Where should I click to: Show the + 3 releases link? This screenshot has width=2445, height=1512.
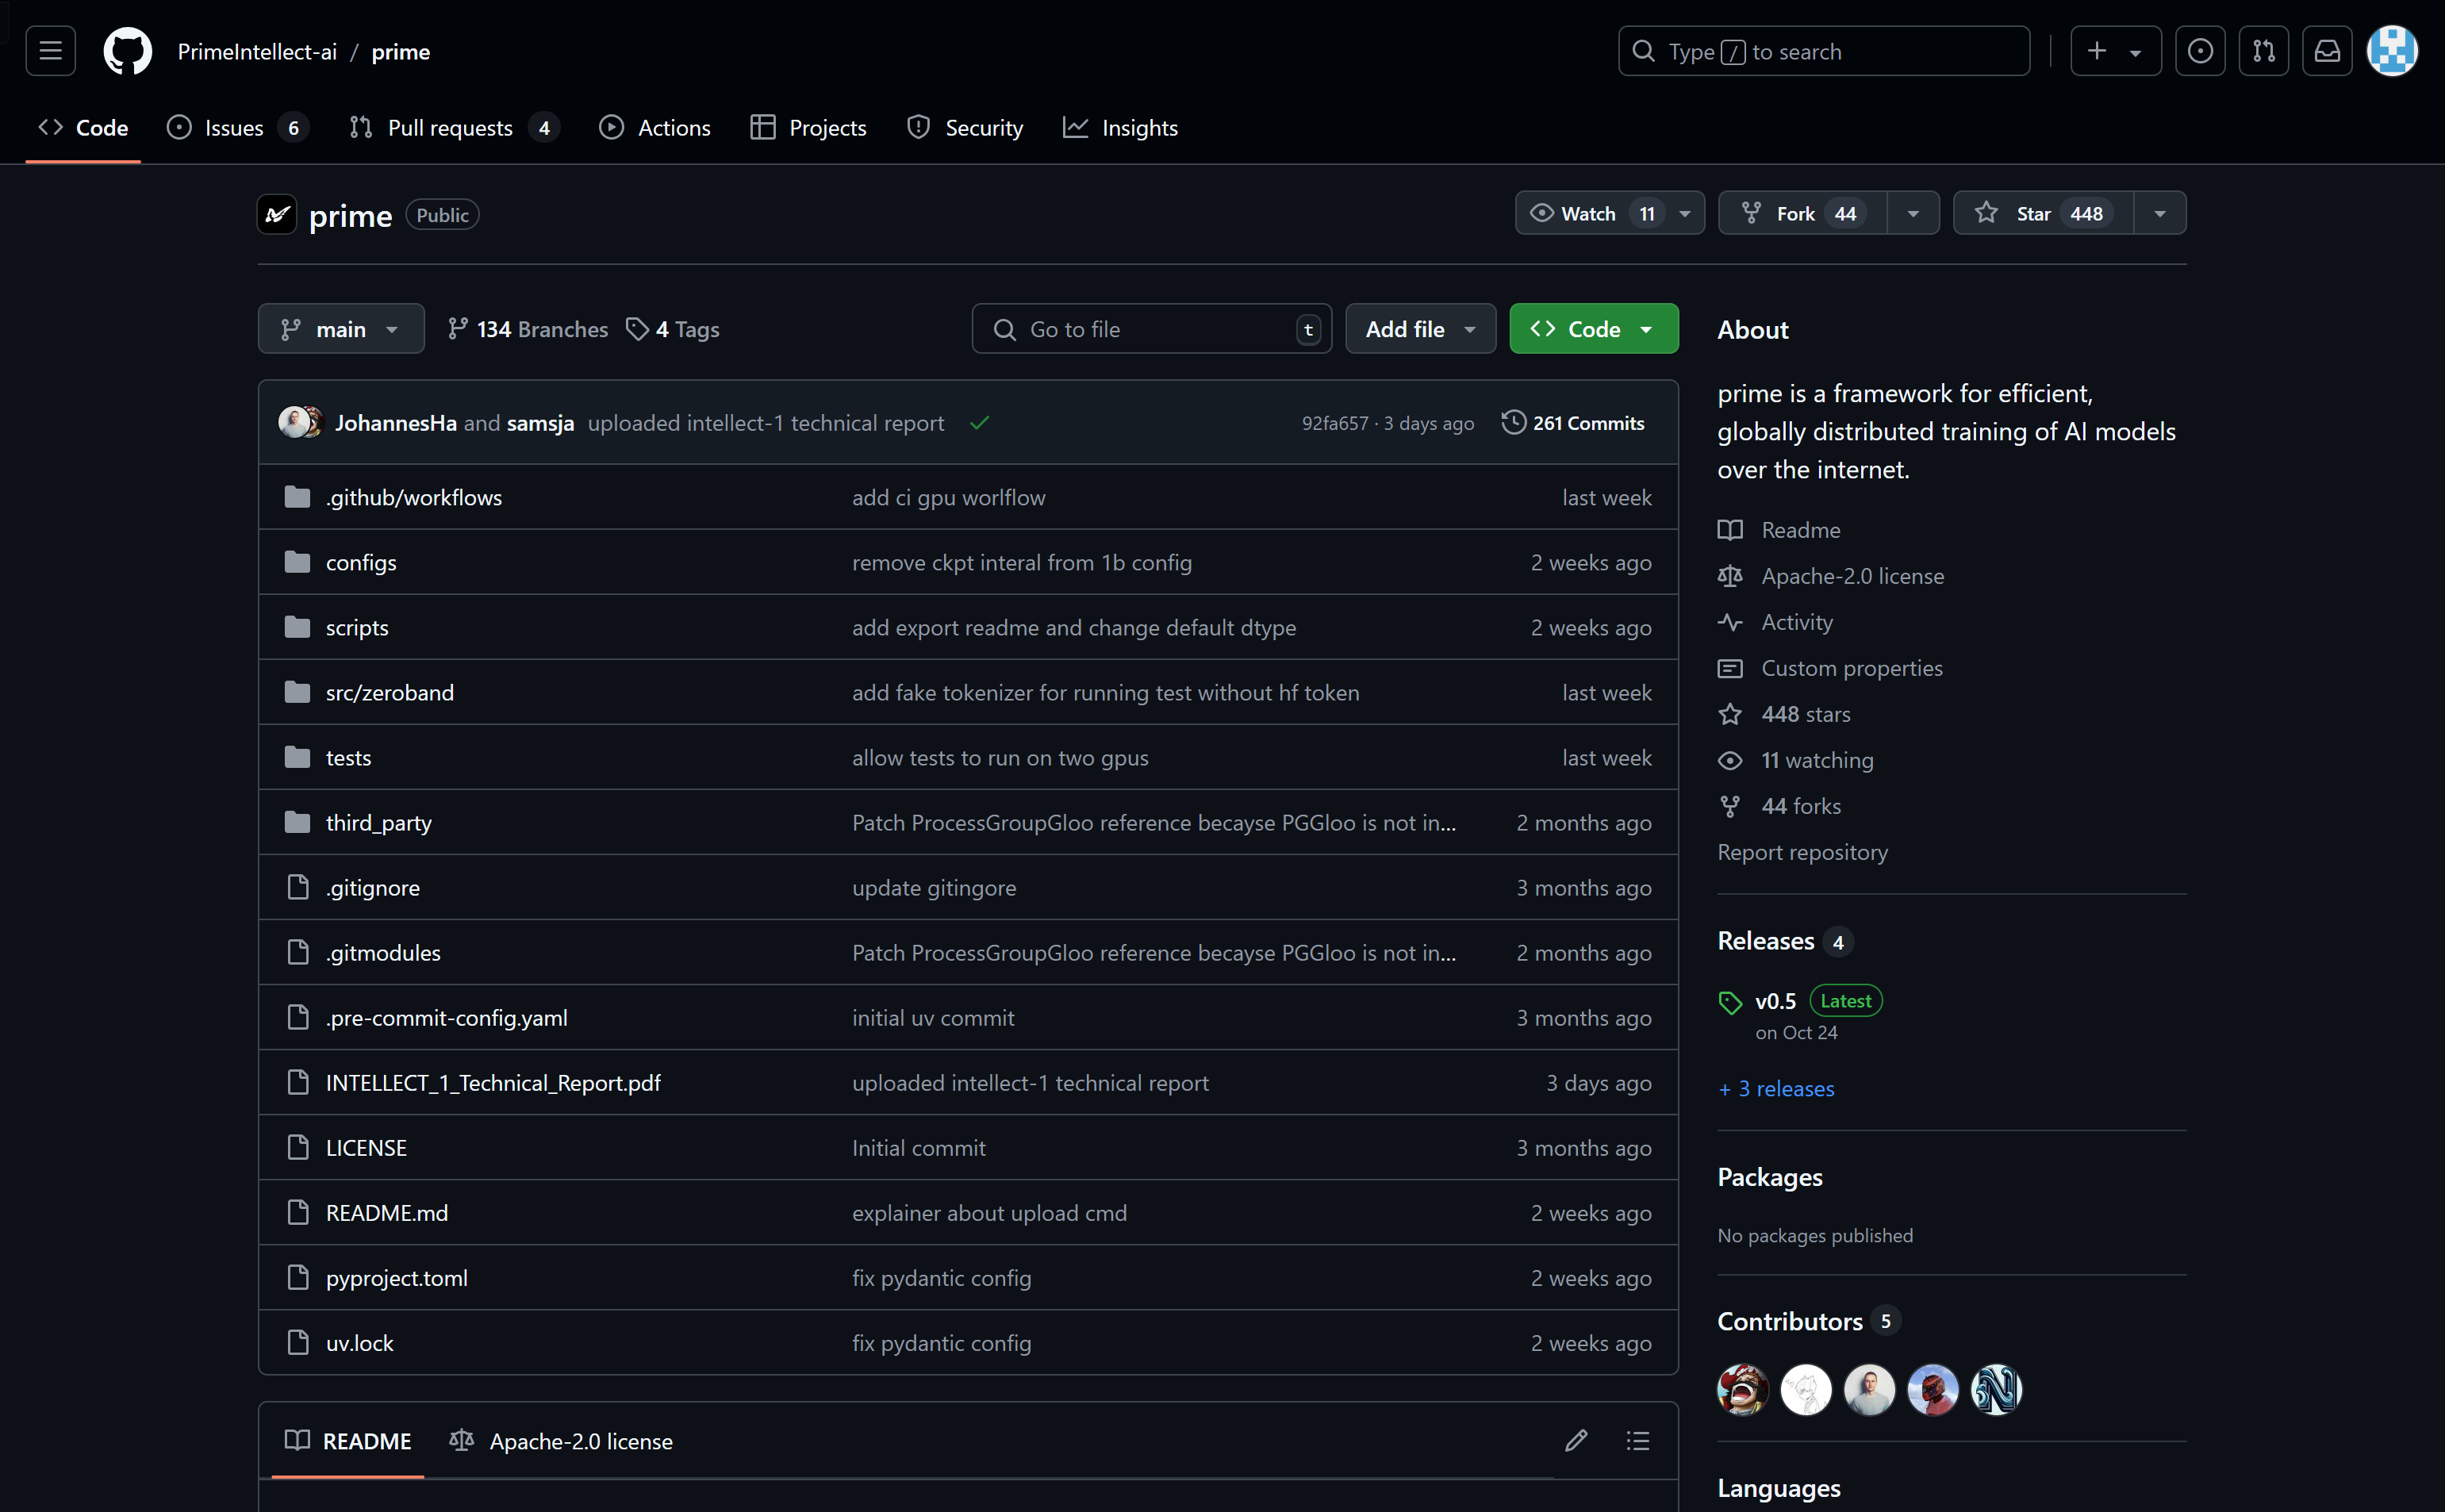click(1776, 1088)
